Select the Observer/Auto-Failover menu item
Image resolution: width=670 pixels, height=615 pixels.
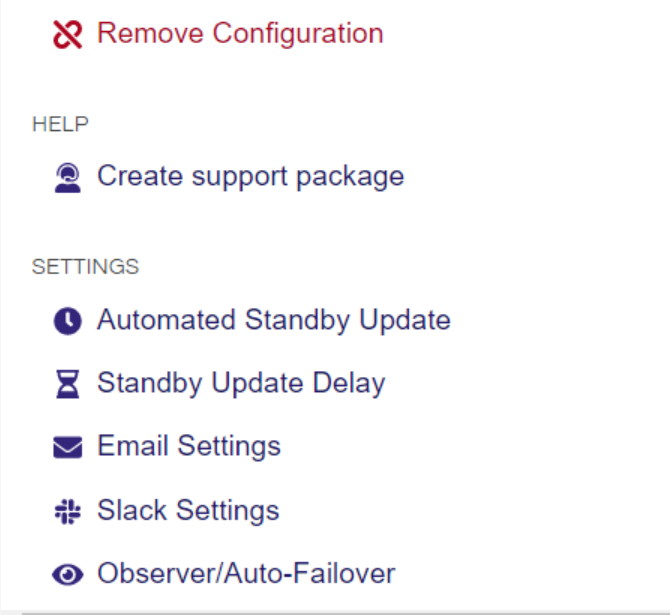point(245,574)
